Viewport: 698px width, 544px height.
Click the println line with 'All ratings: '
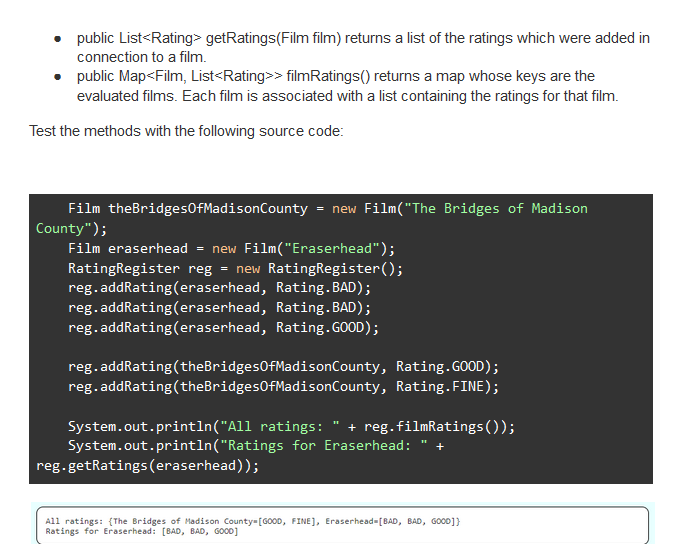pyautogui.click(x=292, y=426)
